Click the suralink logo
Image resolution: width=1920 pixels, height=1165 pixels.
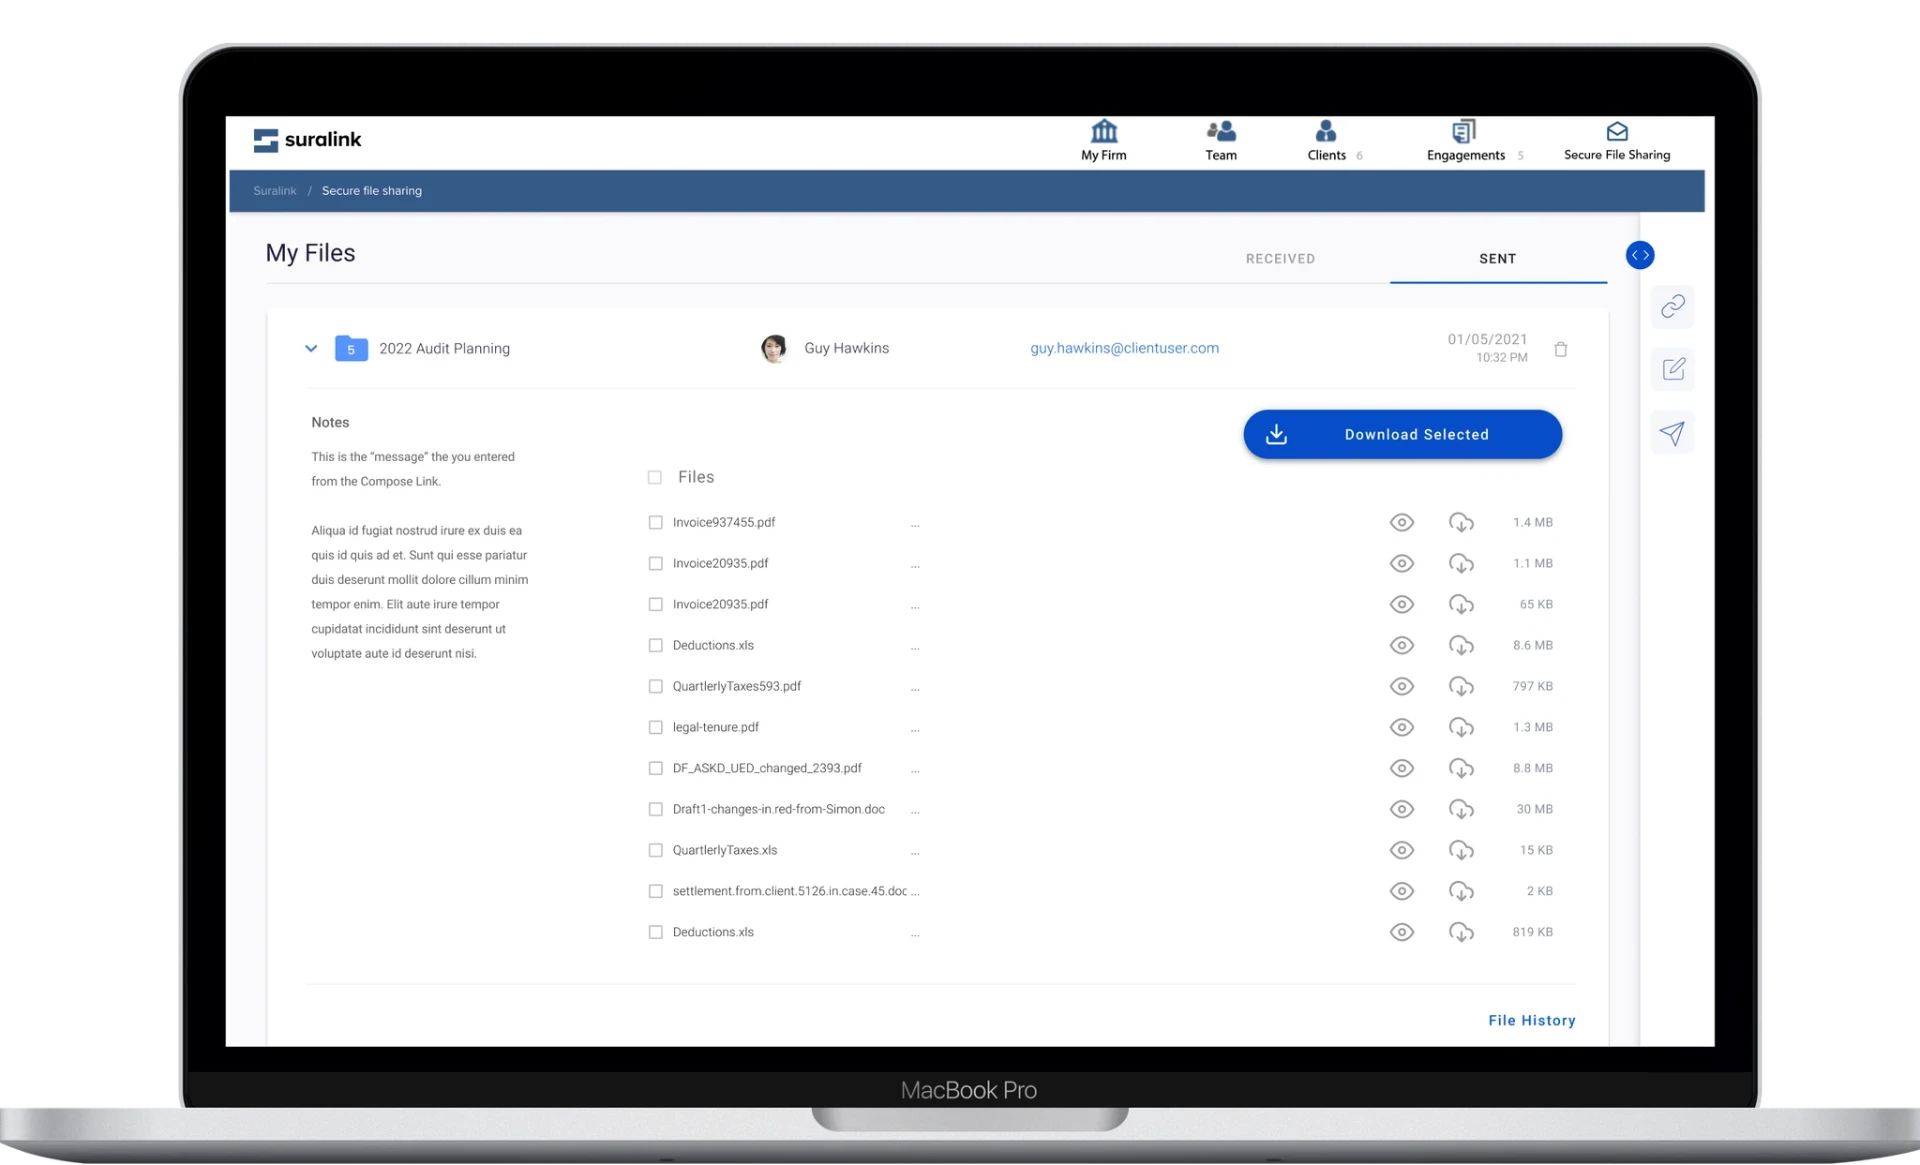point(307,140)
